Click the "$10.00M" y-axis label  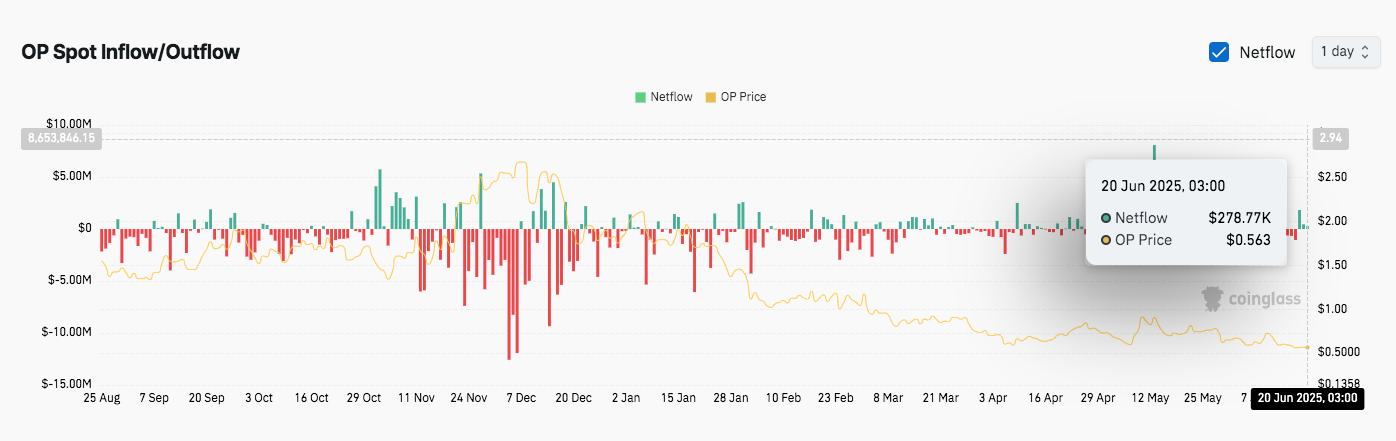tap(71, 123)
